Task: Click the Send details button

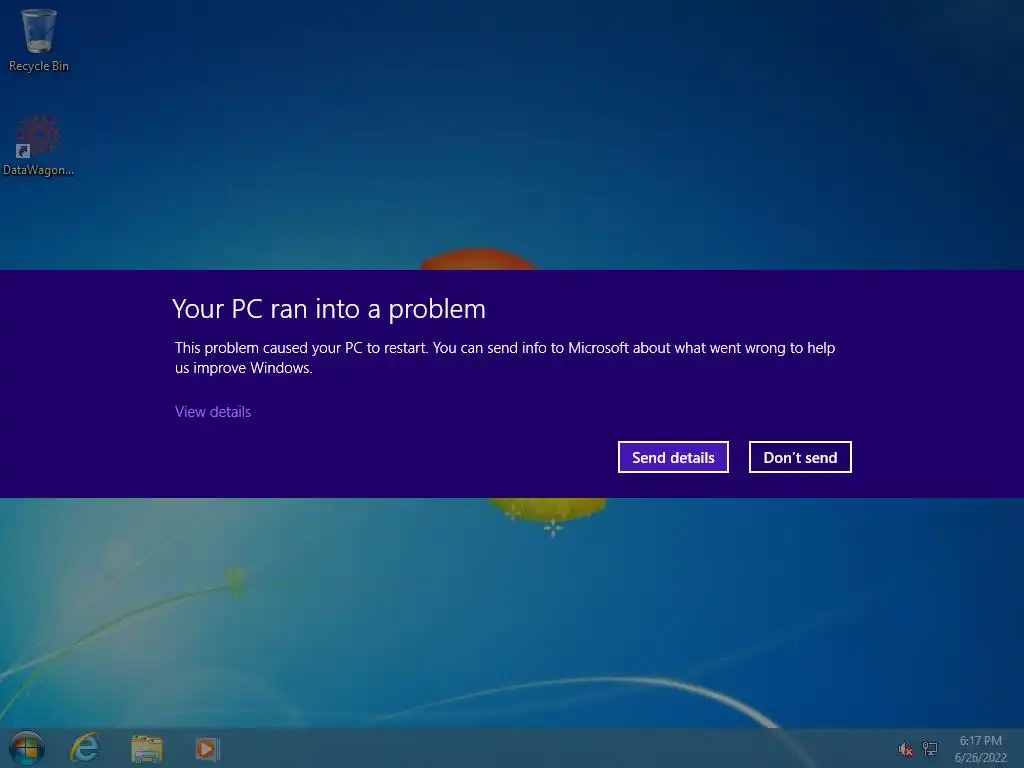Action: pos(673,457)
